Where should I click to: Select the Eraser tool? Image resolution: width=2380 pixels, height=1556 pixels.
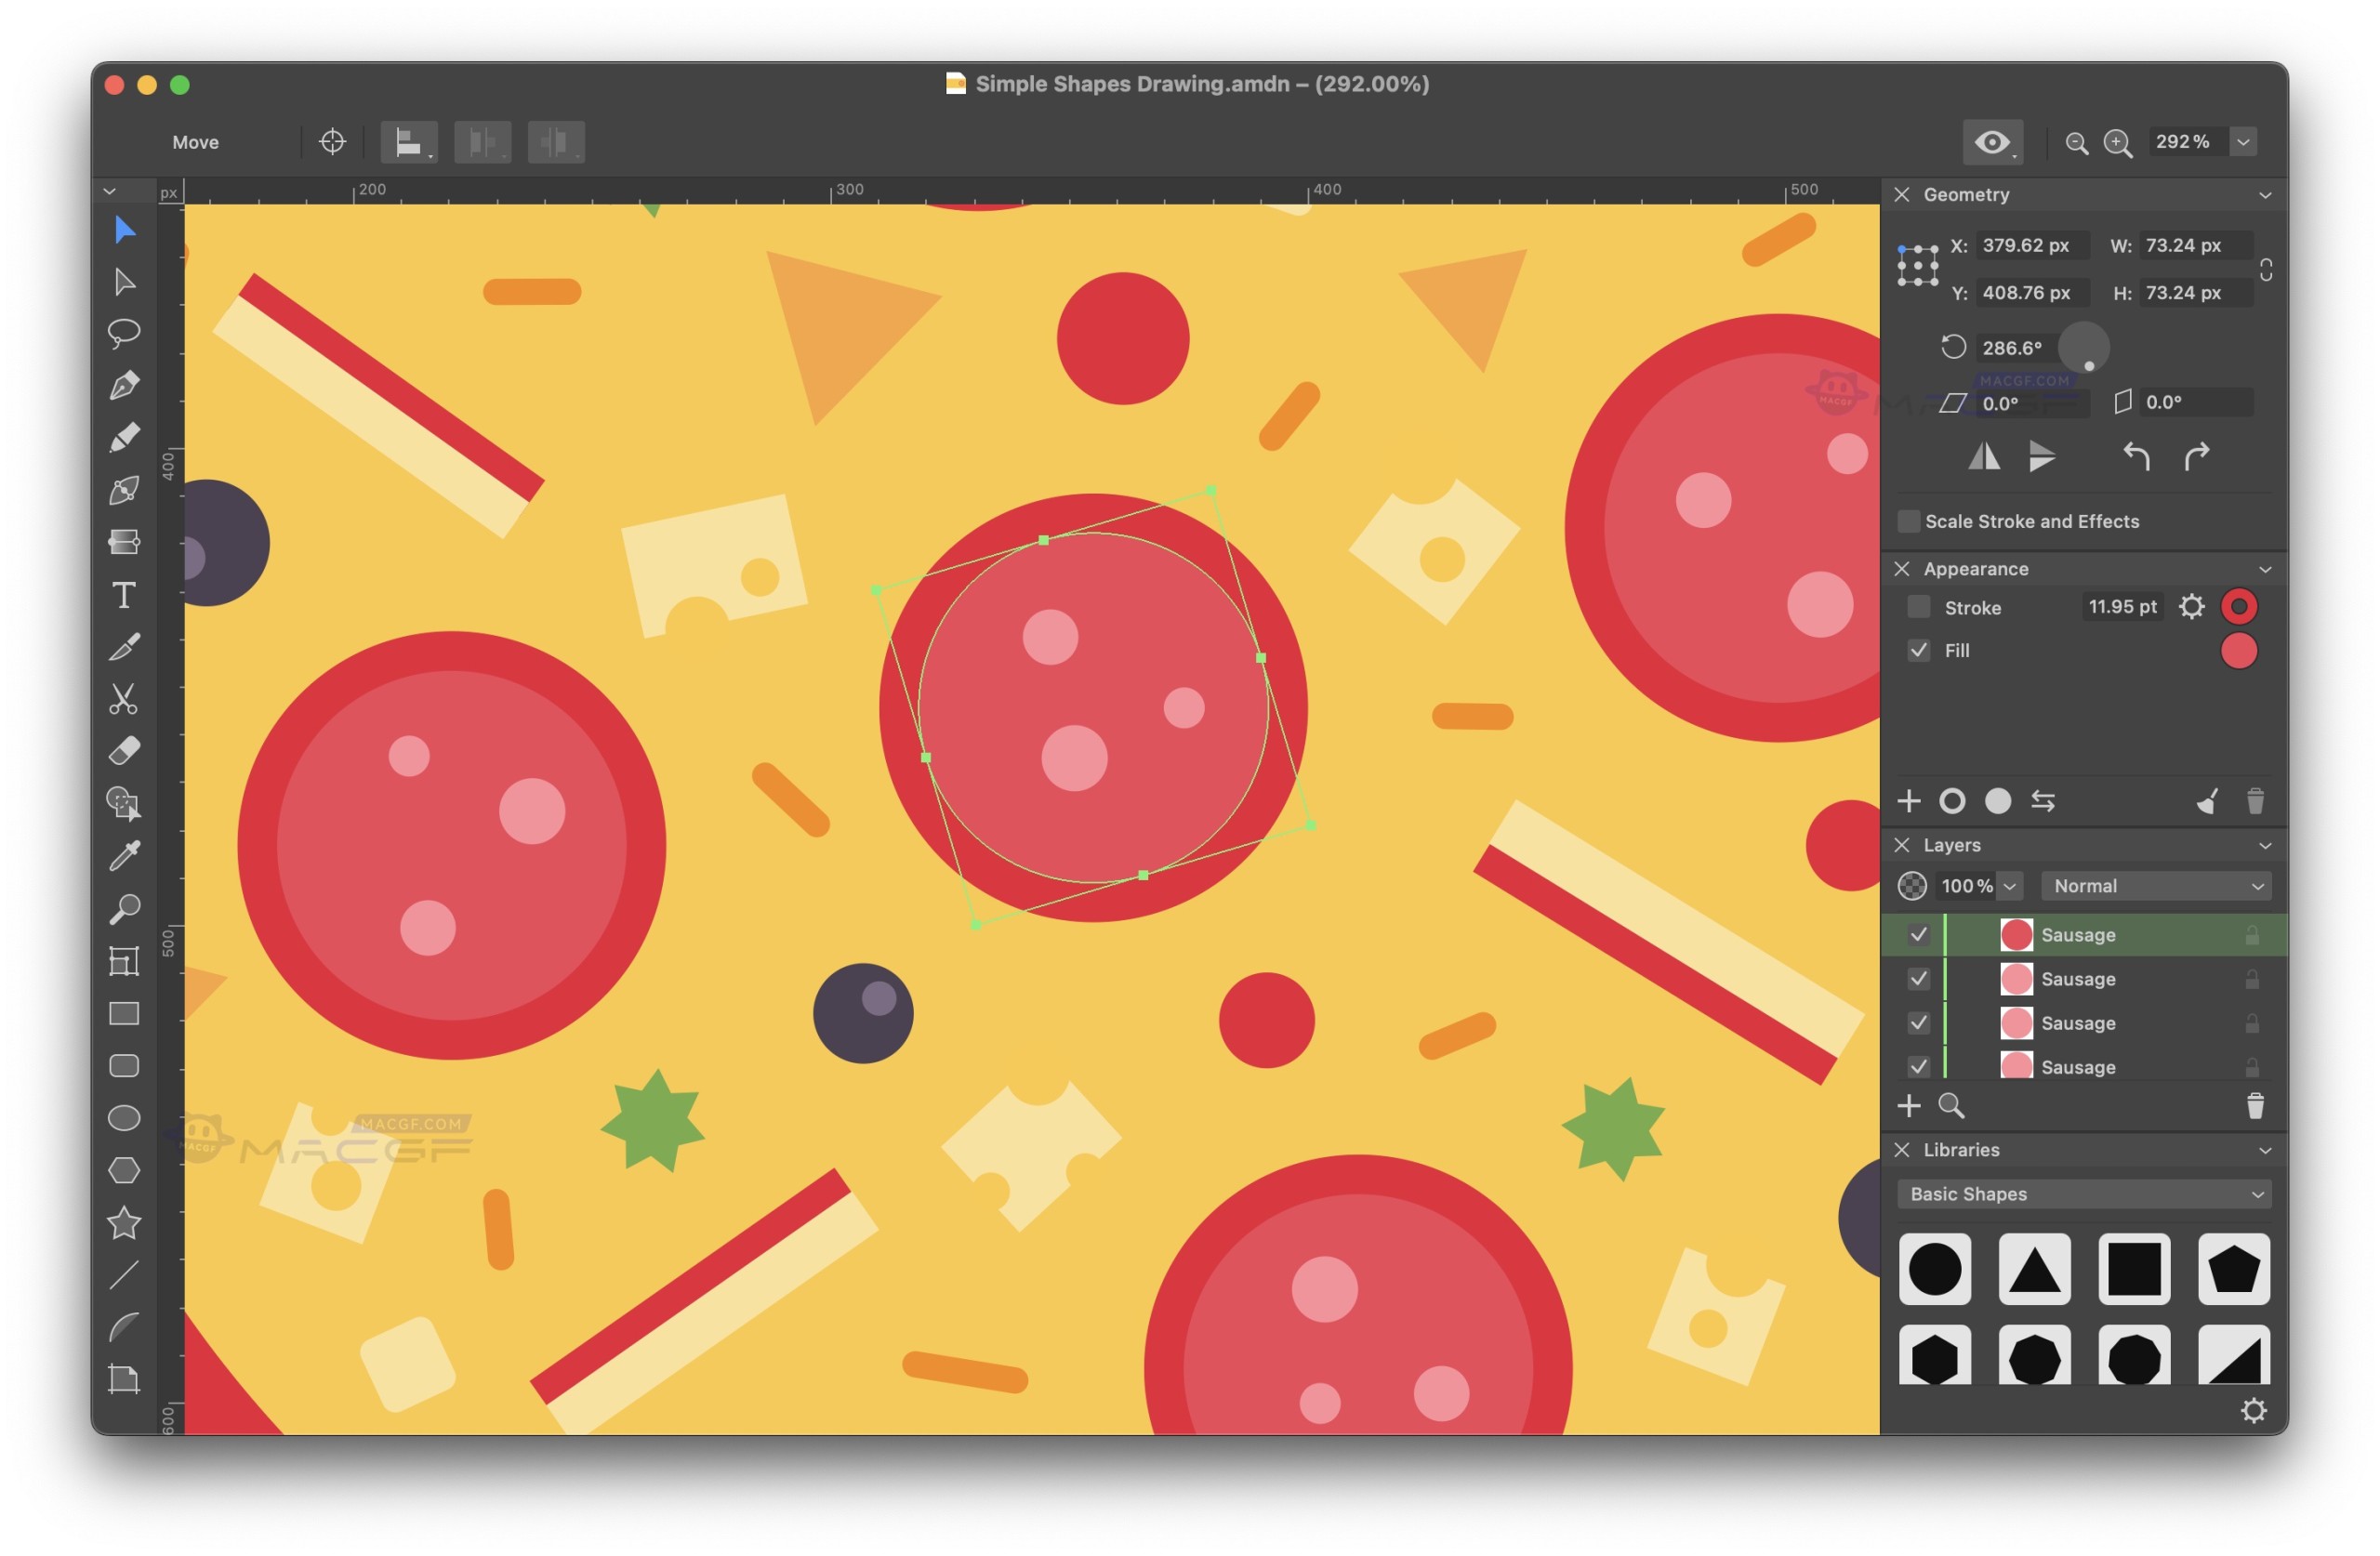(x=124, y=751)
